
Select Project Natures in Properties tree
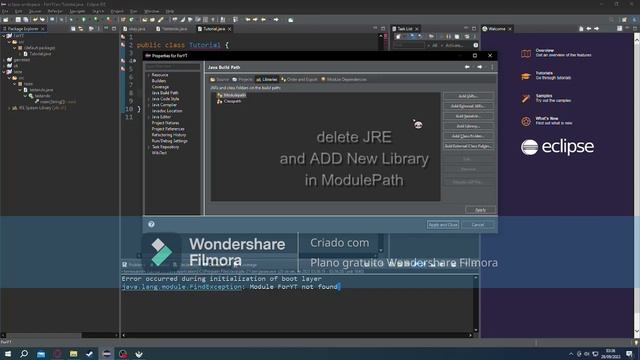coord(165,123)
